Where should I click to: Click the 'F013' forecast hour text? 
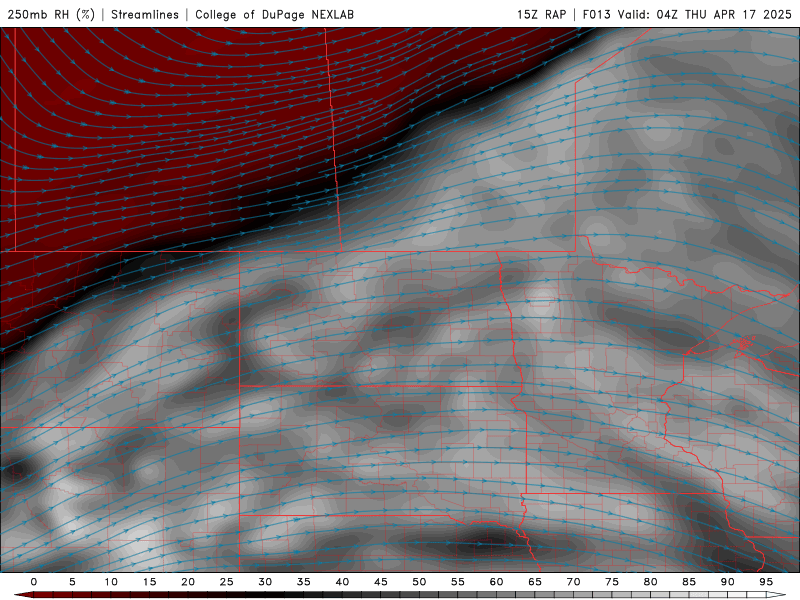[x=597, y=14]
